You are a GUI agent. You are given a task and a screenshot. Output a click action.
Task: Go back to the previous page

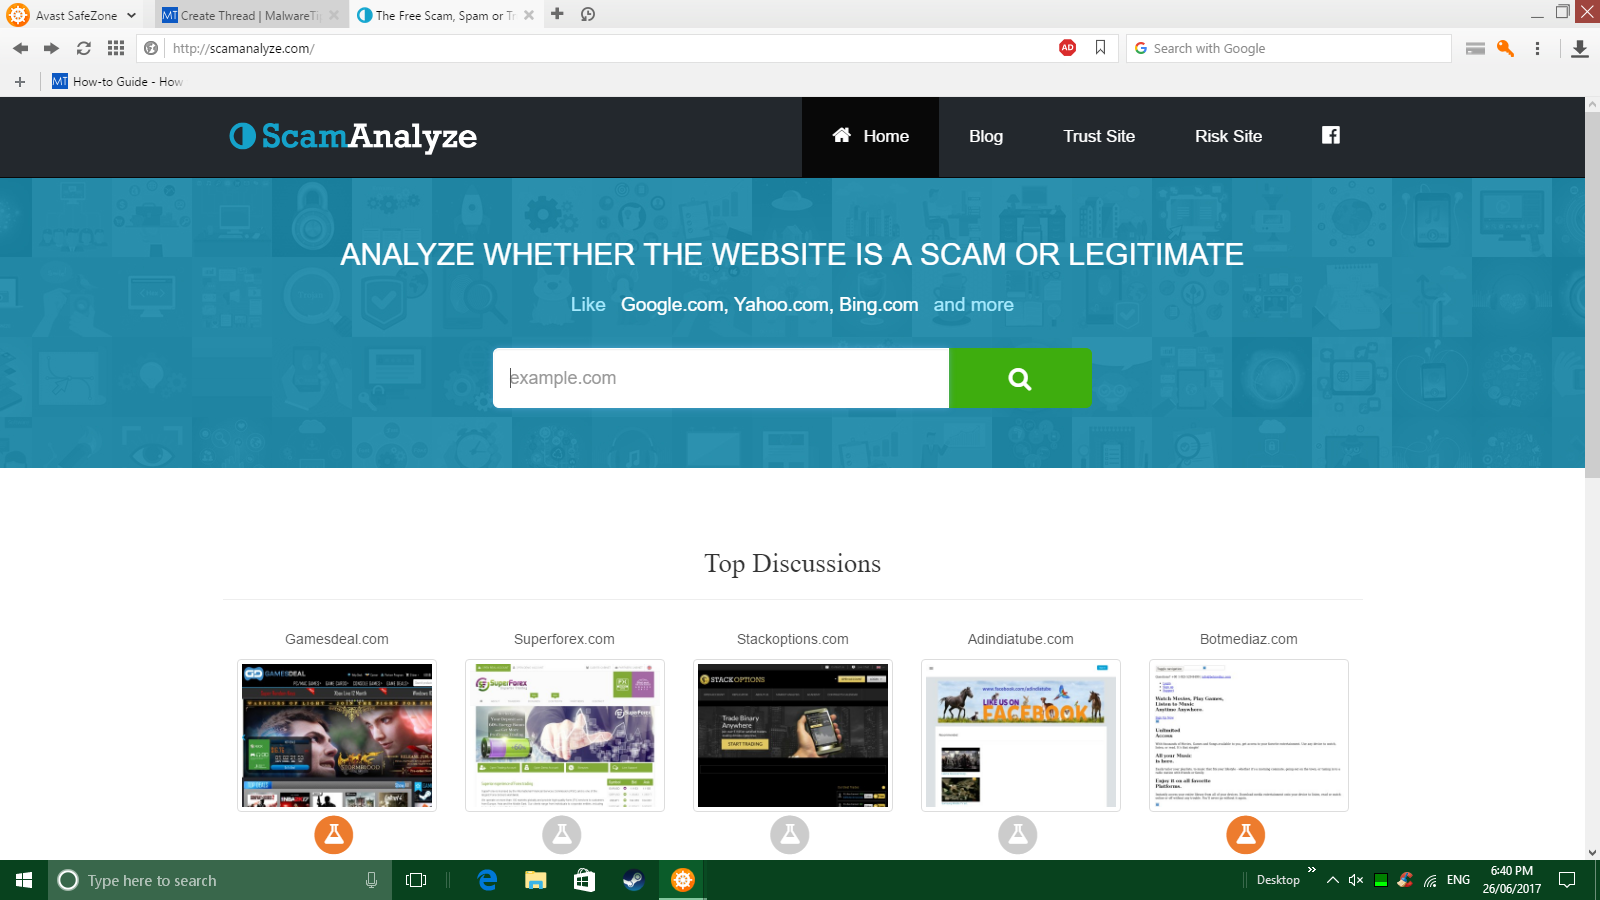(20, 48)
